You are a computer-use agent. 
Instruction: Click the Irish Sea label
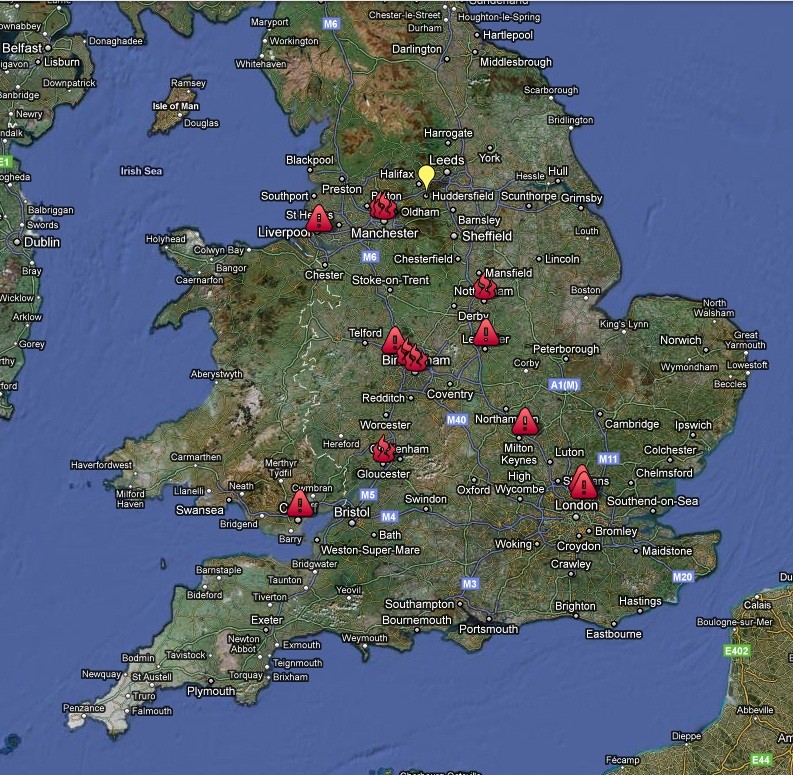click(141, 171)
